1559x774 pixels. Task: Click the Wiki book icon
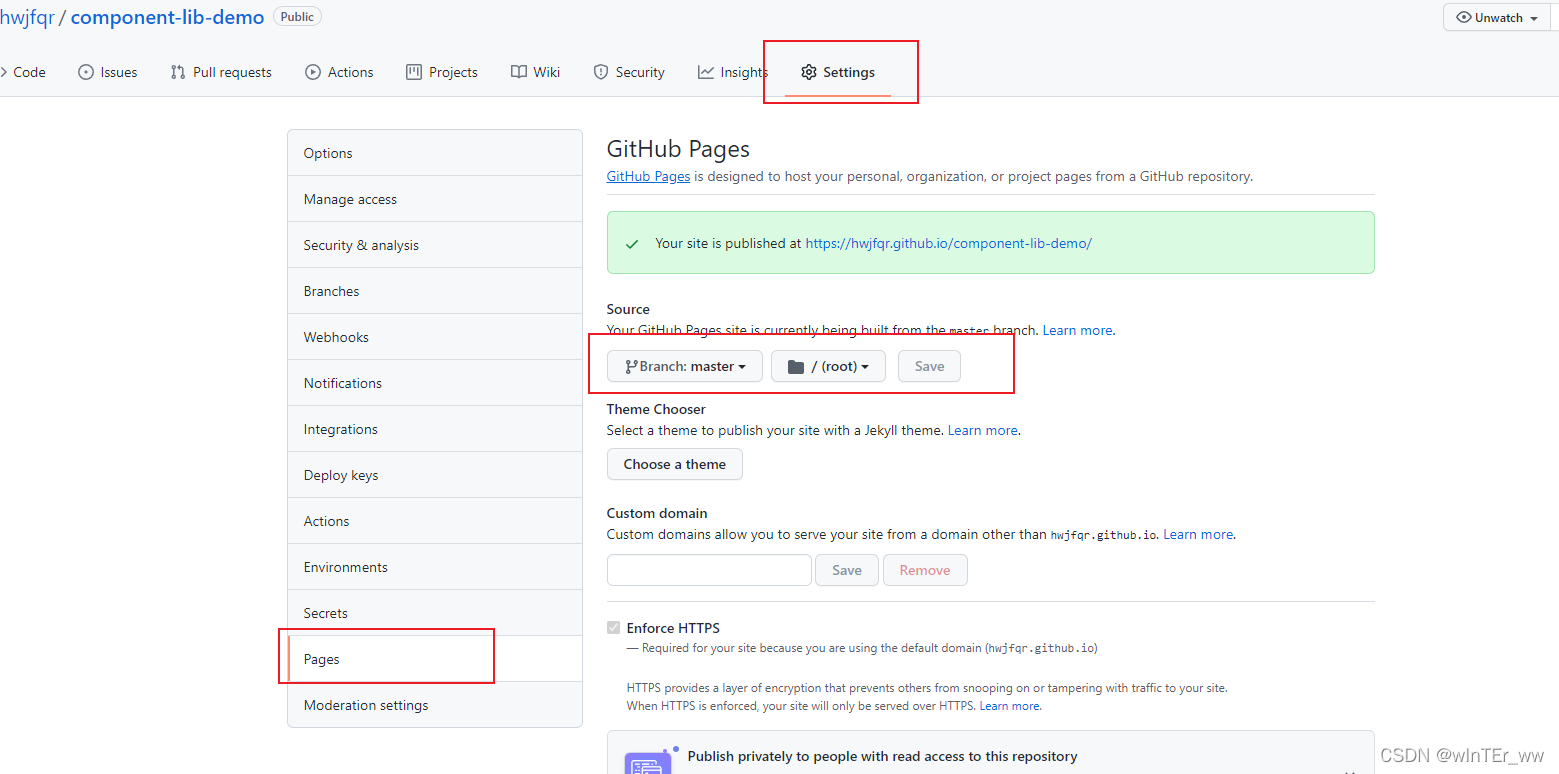click(x=519, y=72)
